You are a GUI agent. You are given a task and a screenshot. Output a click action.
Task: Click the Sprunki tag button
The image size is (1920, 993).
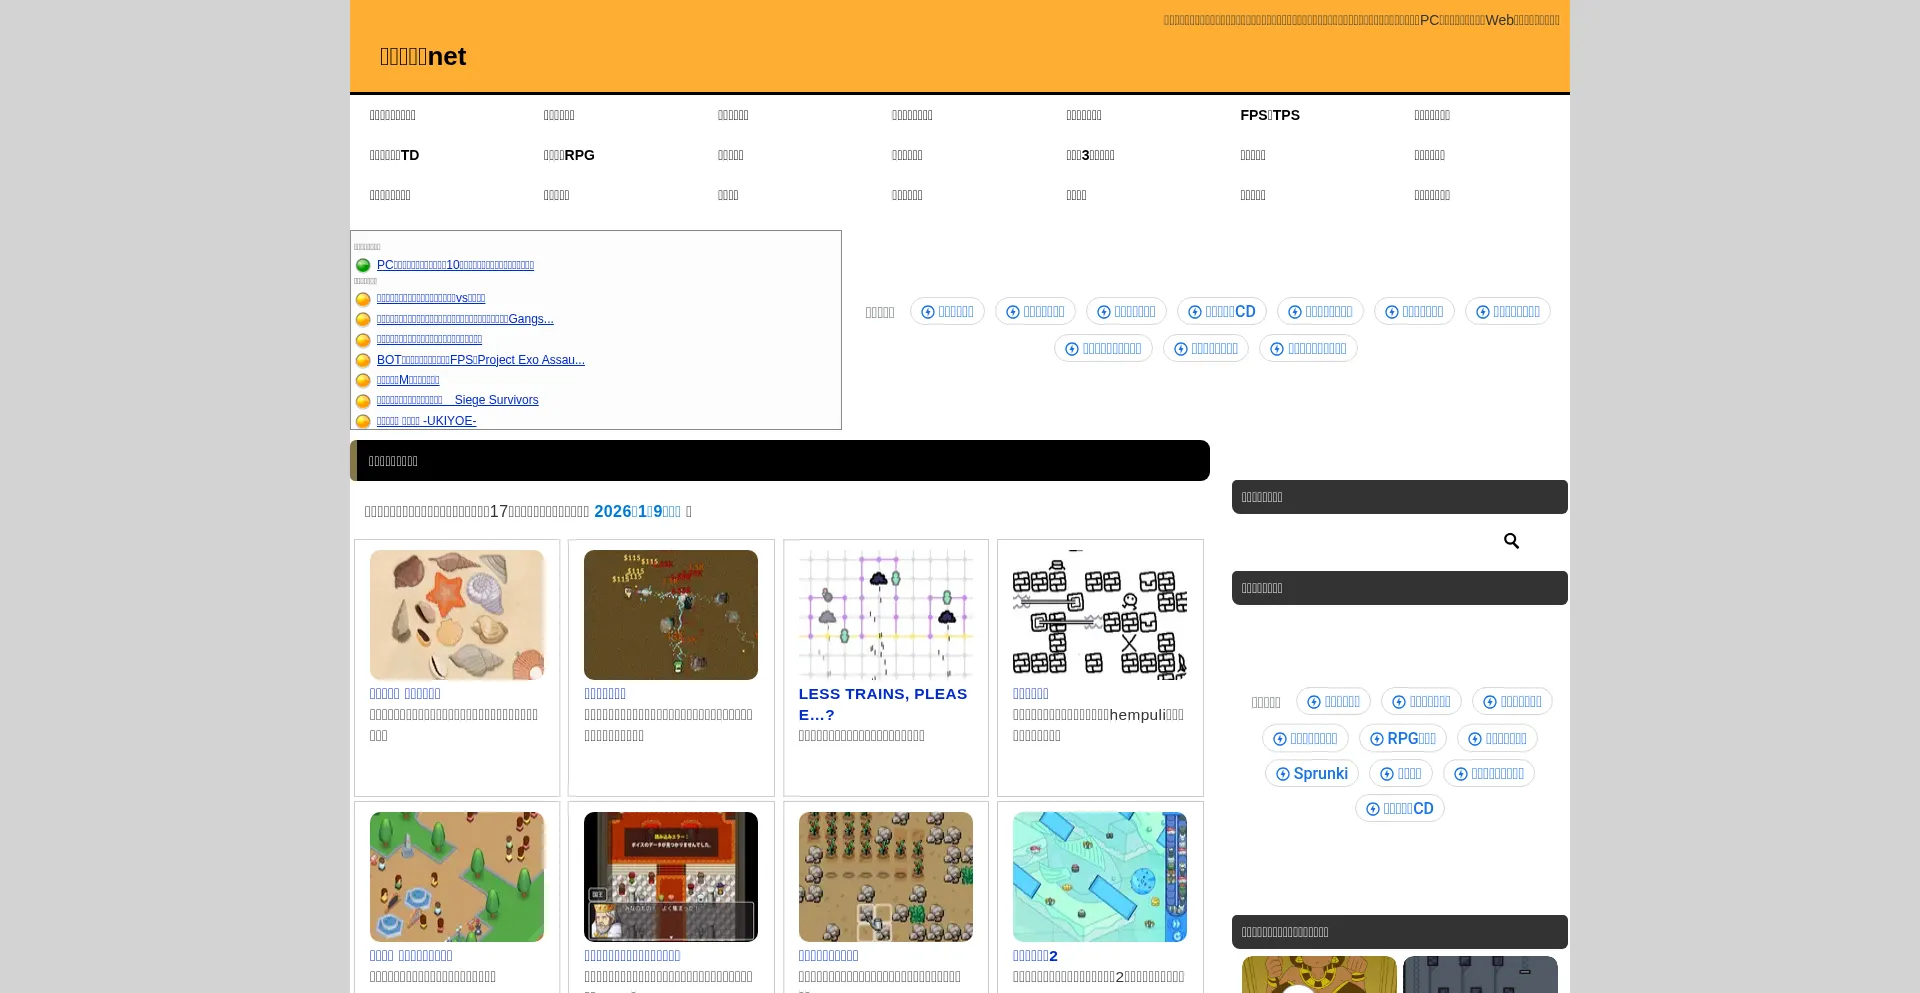pos(1311,774)
